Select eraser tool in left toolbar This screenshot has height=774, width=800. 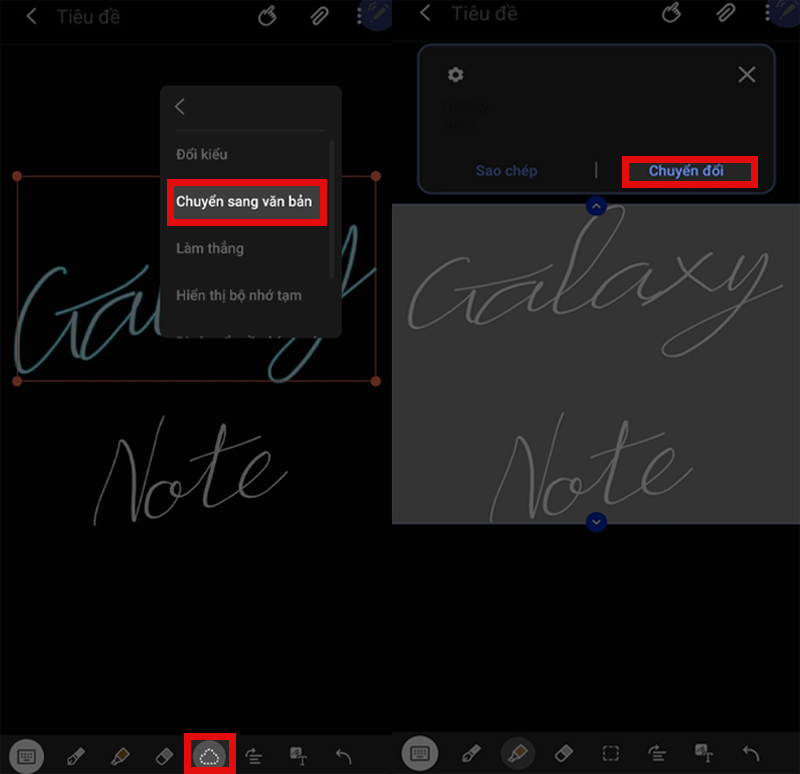[164, 756]
